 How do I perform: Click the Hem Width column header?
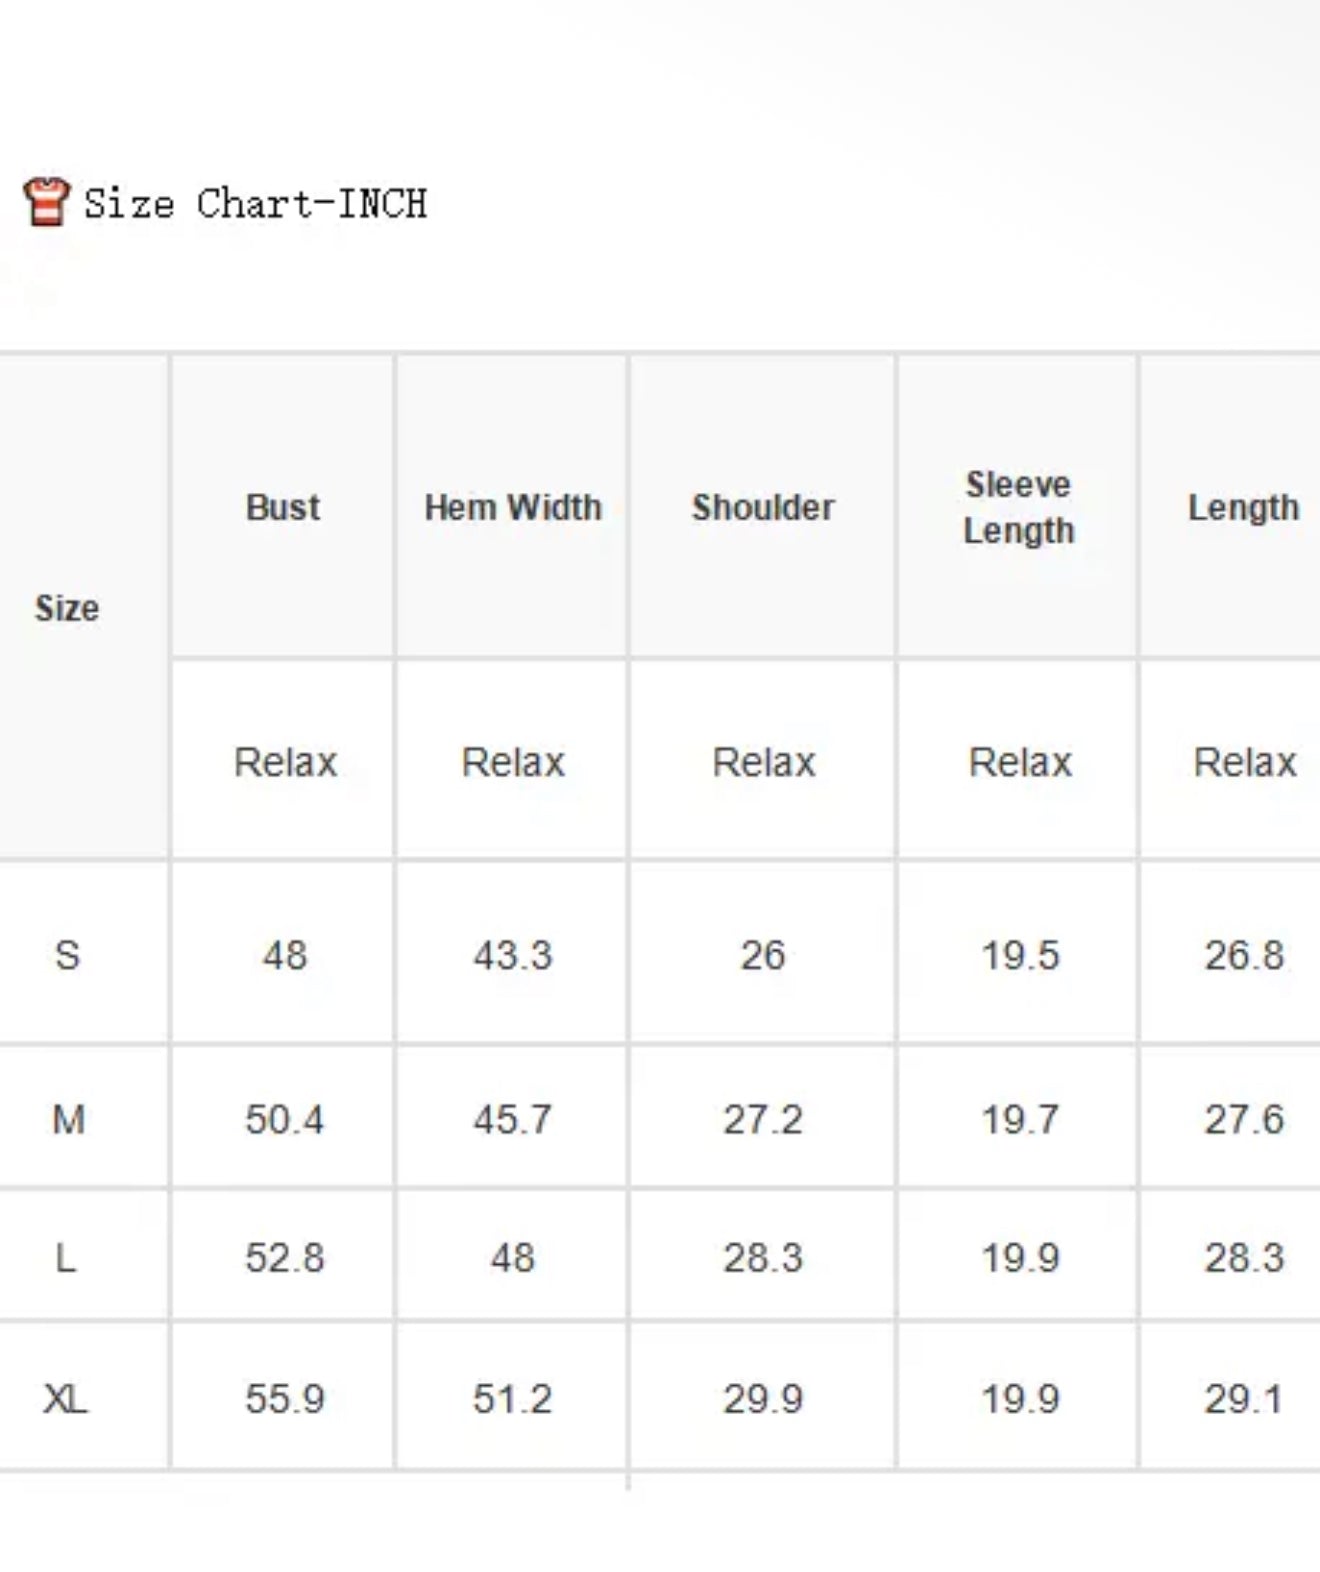(513, 507)
